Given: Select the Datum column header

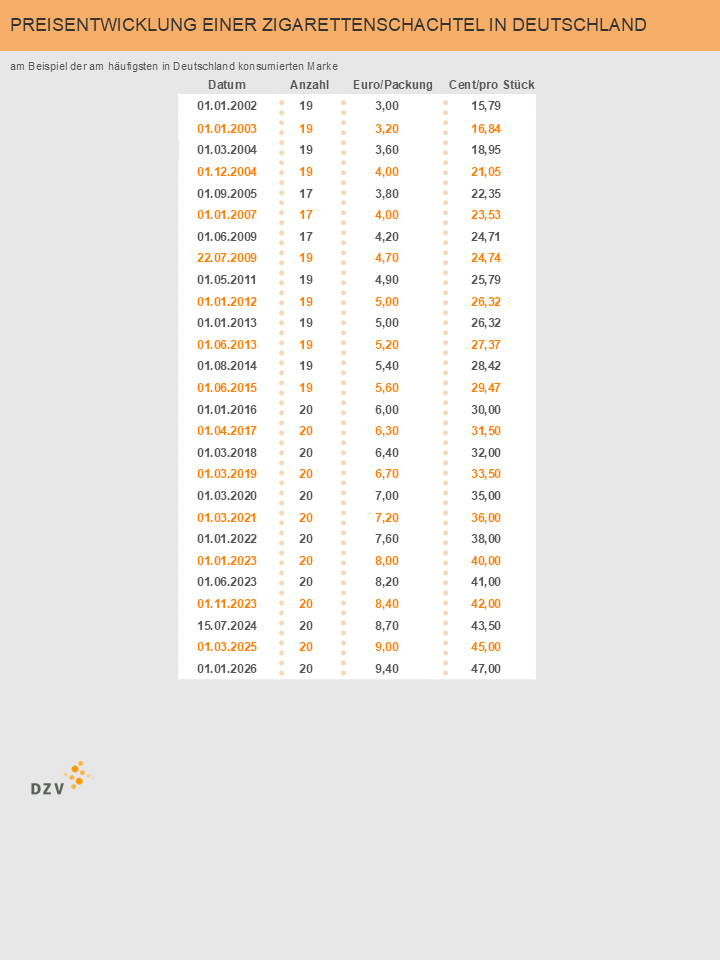Looking at the screenshot, I should point(227,85).
